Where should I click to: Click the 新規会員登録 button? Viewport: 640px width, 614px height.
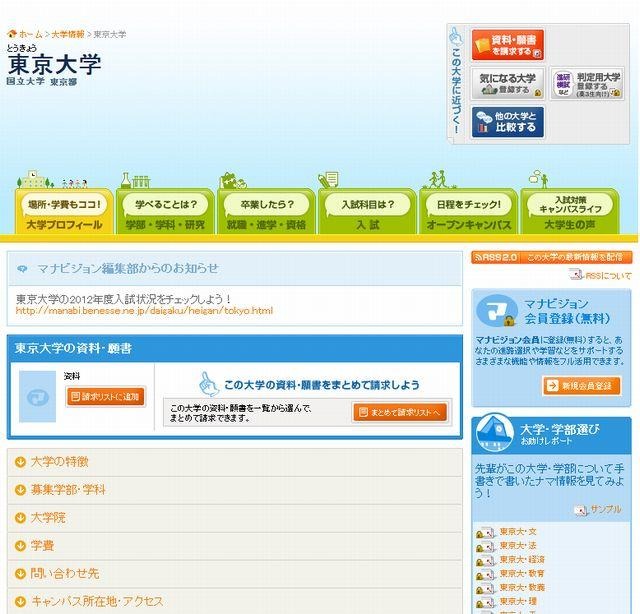point(582,386)
